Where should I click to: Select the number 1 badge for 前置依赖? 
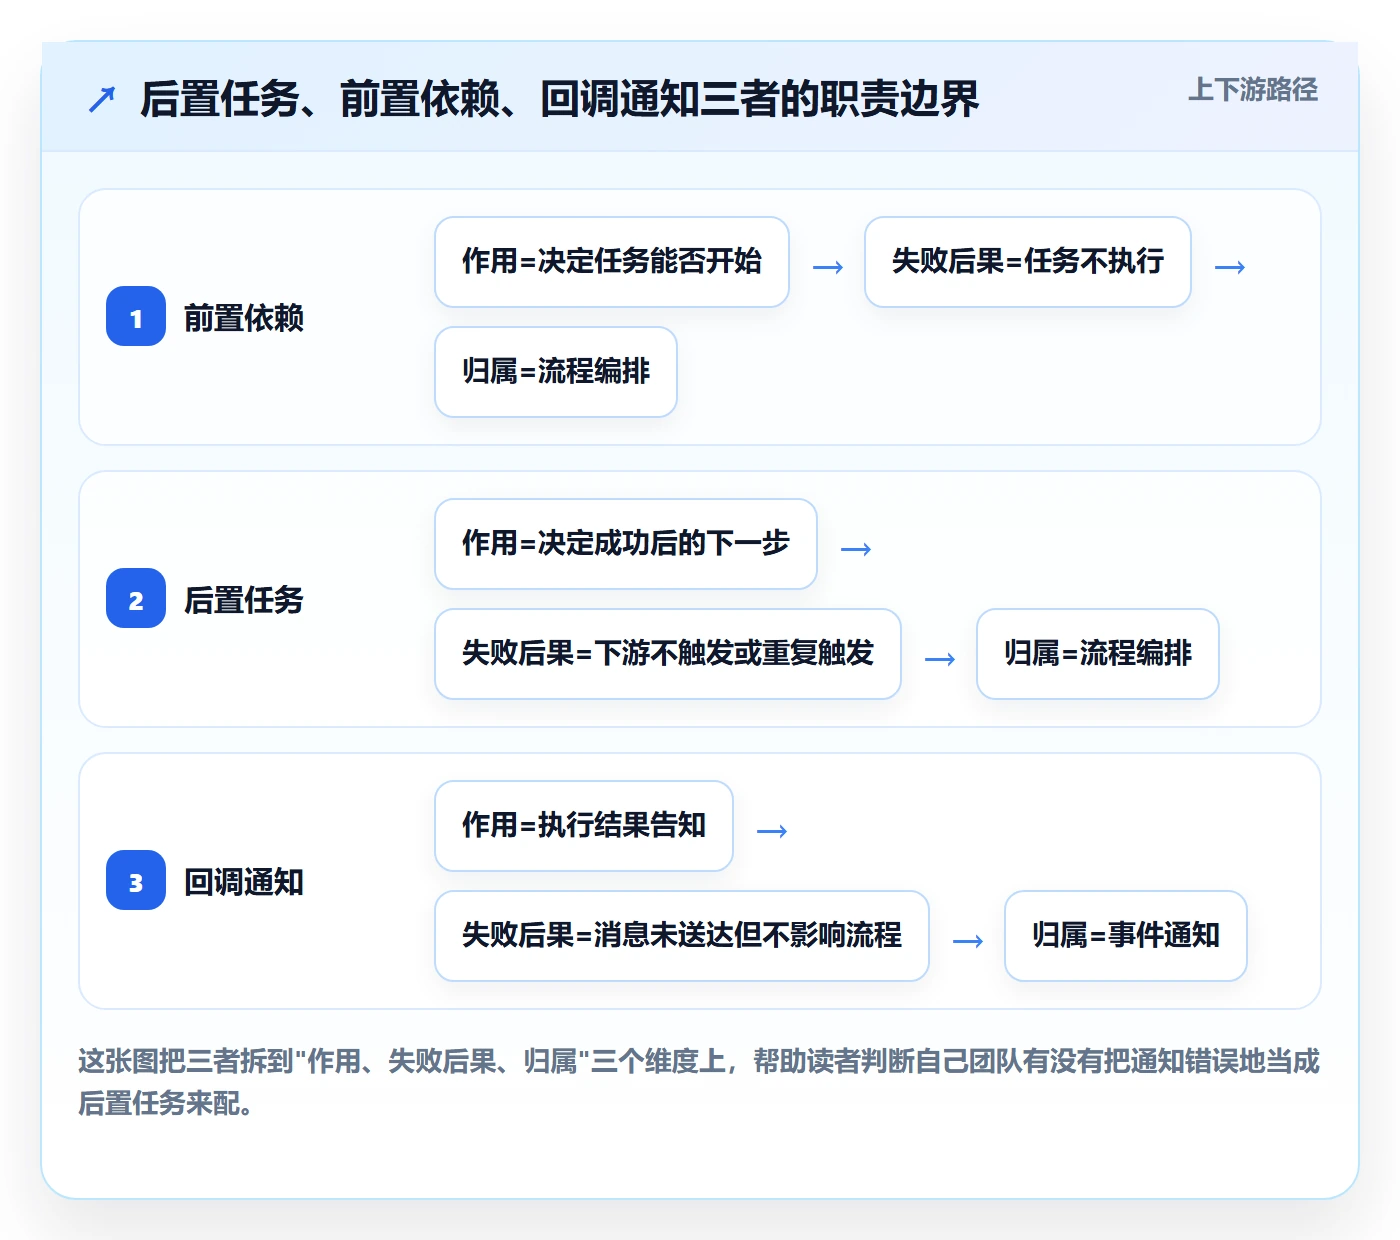pyautogui.click(x=136, y=316)
